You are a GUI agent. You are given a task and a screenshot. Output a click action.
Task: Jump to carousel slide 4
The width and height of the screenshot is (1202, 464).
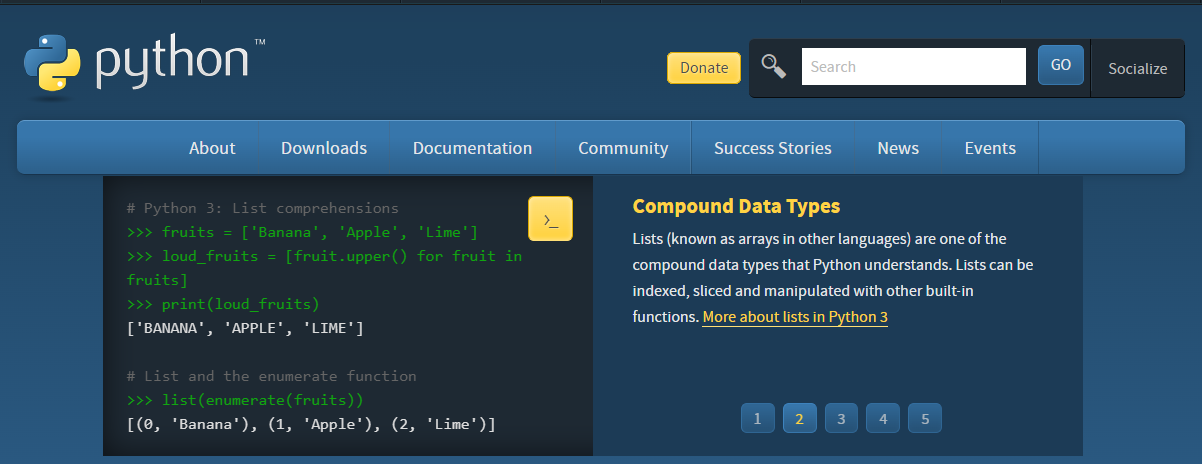884,419
